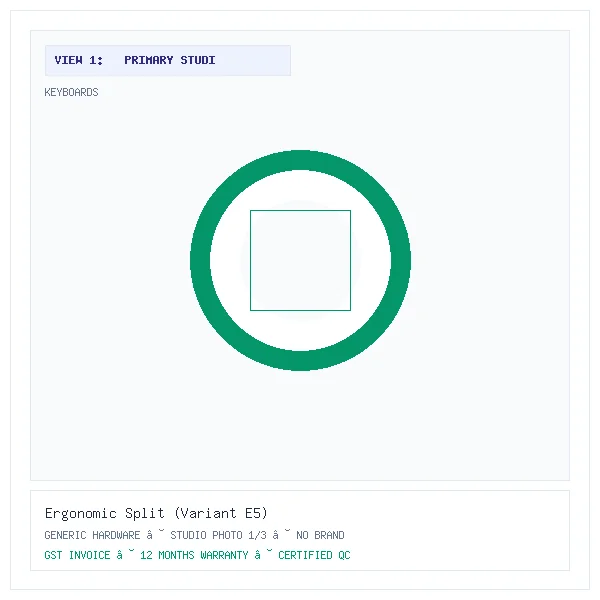600x600 pixels.
Task: Select the square outline inside the circle
Action: pos(300,260)
